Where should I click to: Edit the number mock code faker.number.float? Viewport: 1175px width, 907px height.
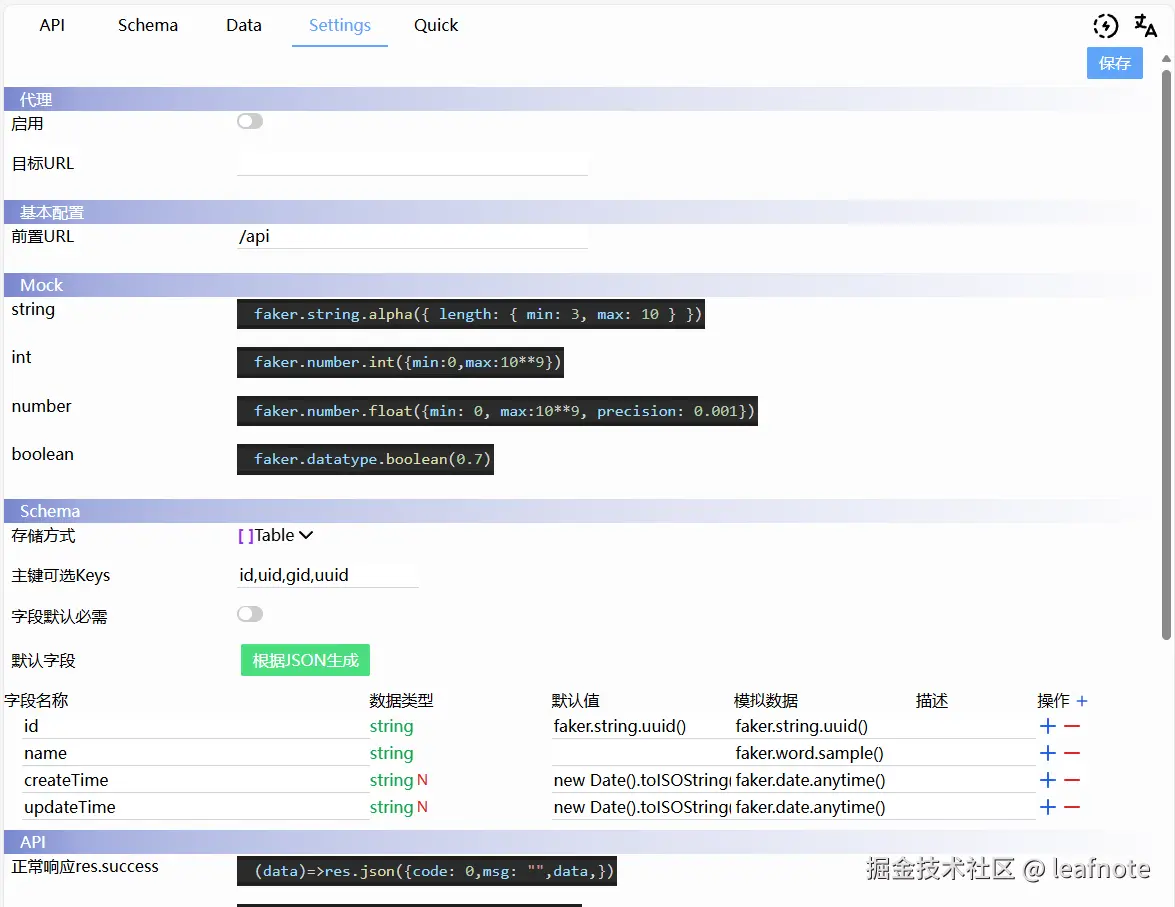pos(497,411)
